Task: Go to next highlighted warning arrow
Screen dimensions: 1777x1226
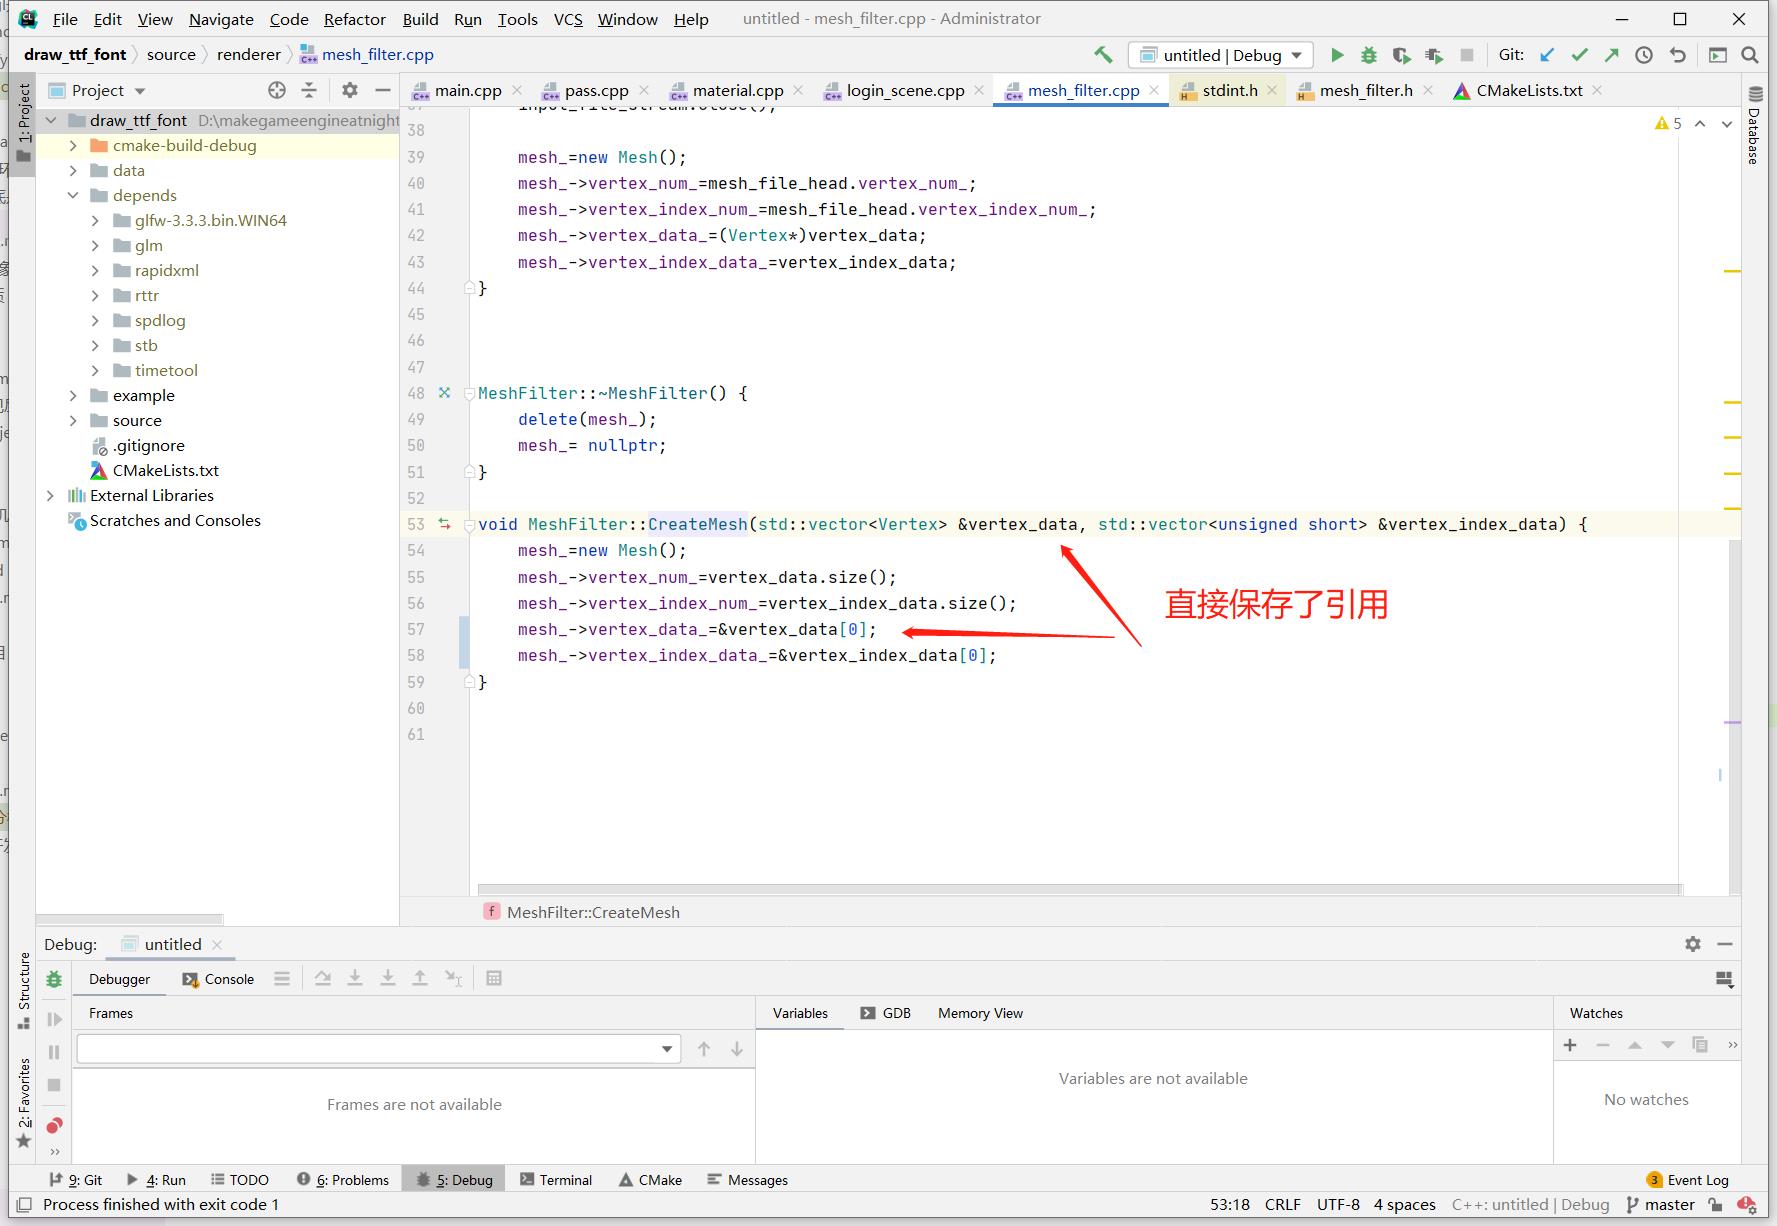Action: click(1726, 123)
